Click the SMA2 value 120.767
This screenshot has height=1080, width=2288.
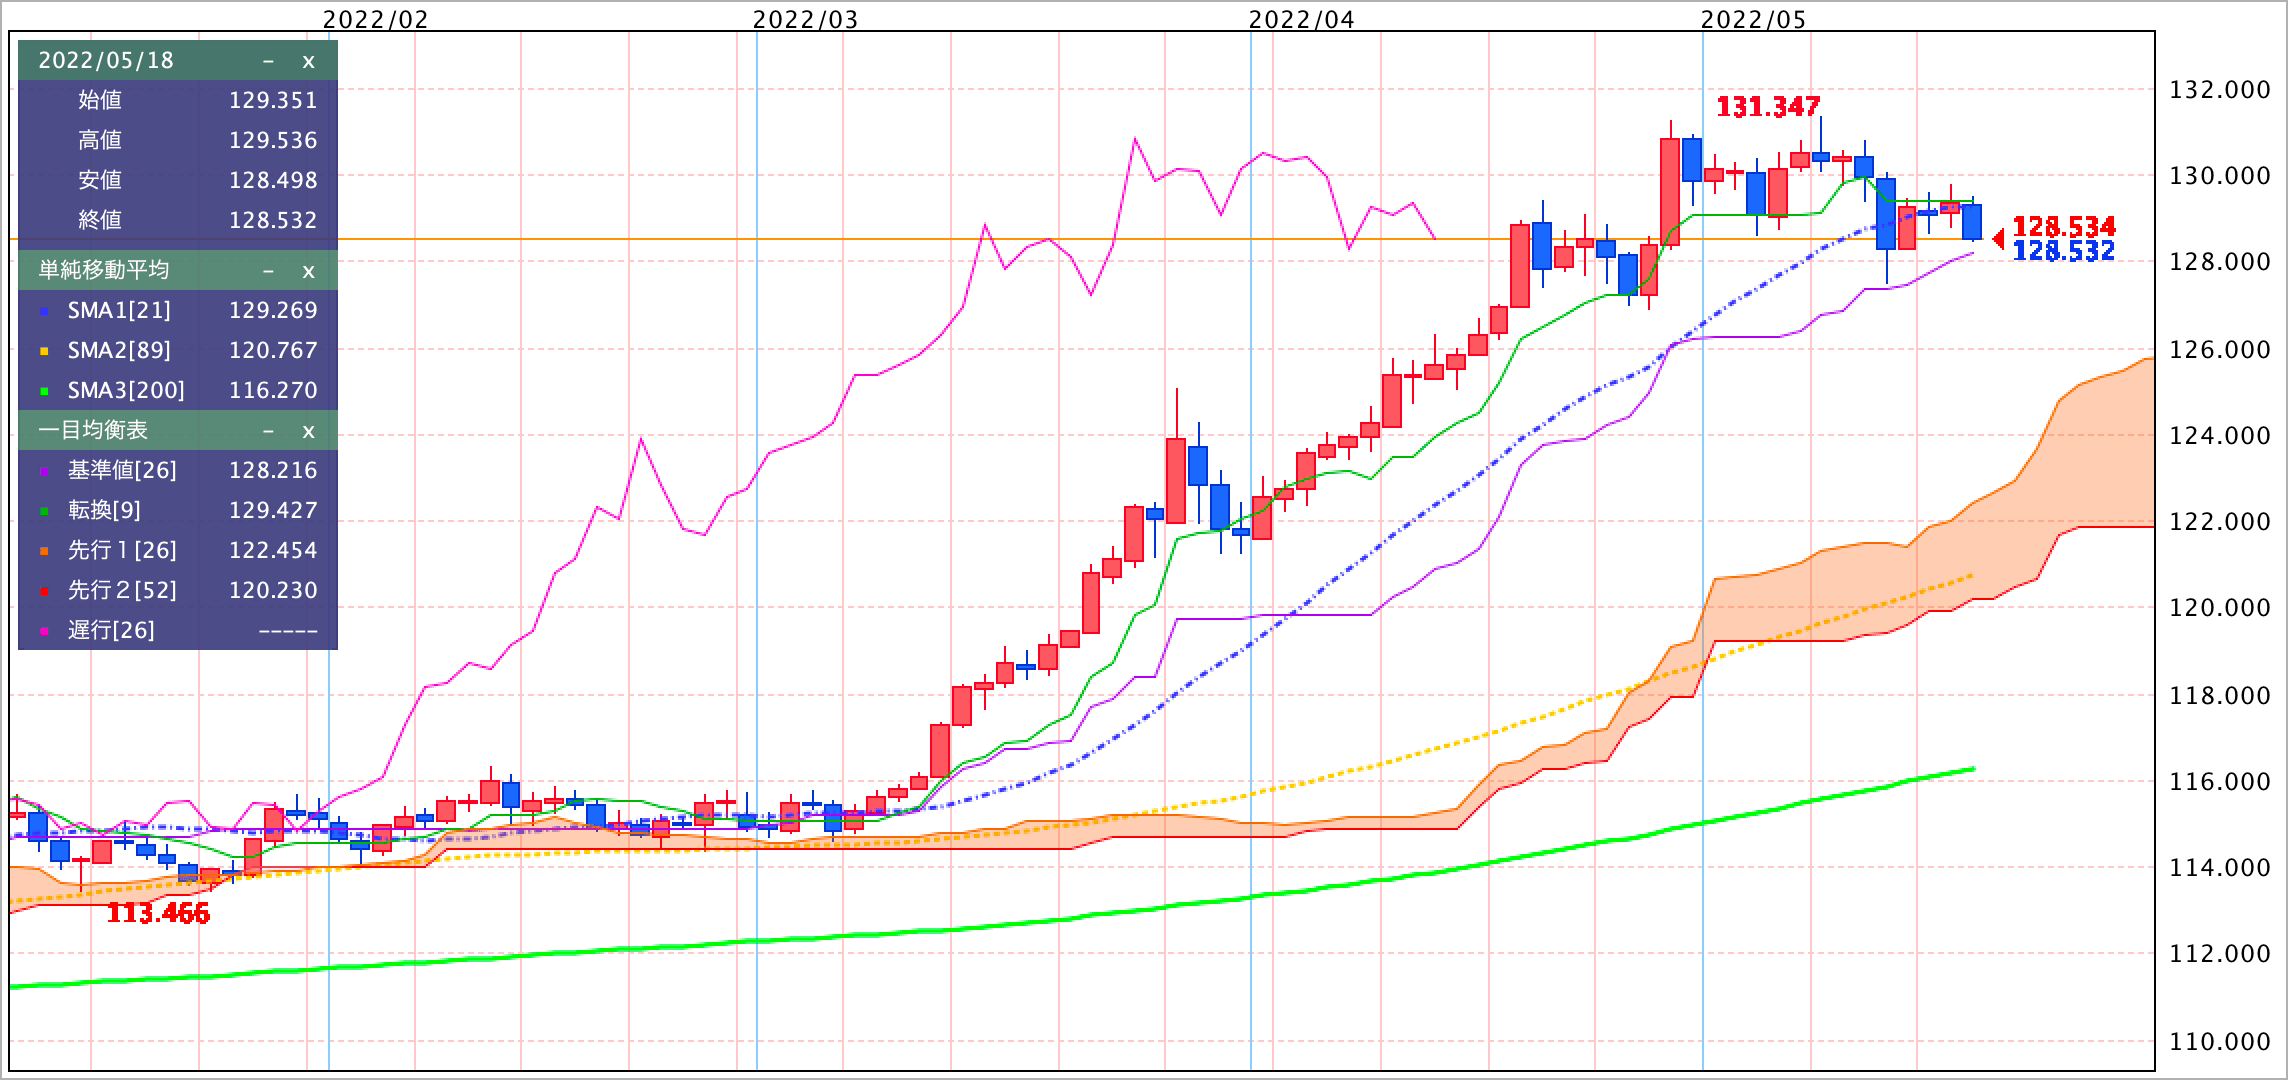273,350
